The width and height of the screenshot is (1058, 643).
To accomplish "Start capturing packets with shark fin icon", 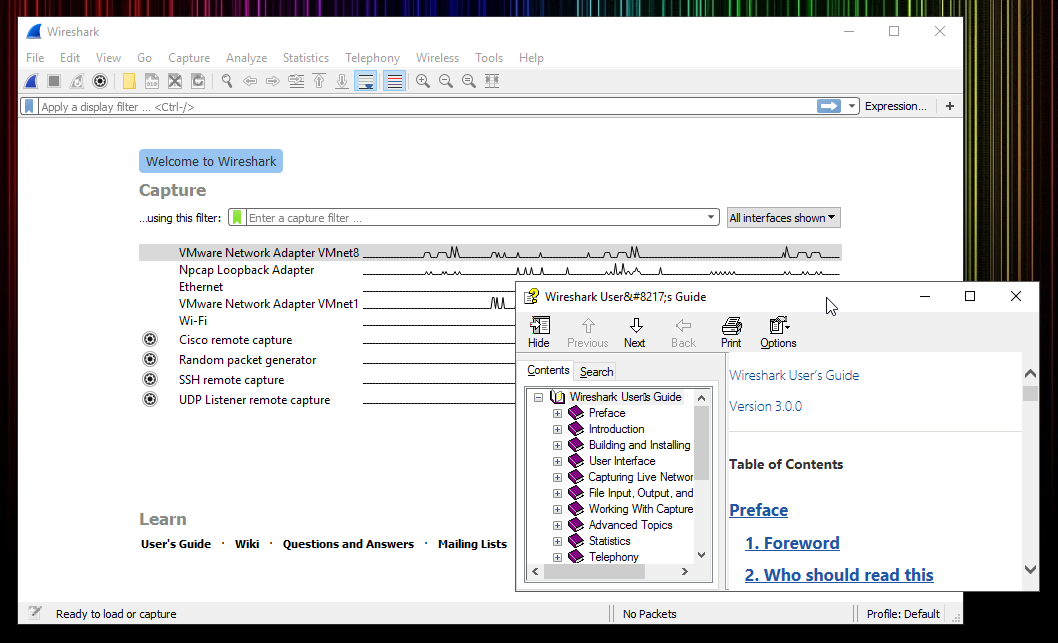I will [31, 81].
